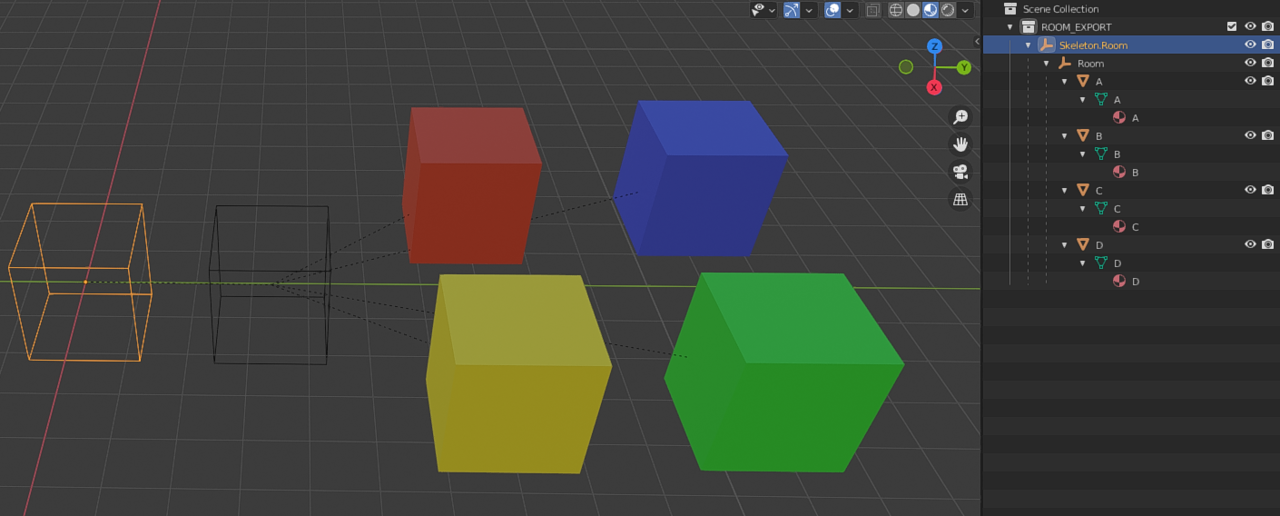Click the green mesh data icon for B
The image size is (1280, 516).
1101,154
